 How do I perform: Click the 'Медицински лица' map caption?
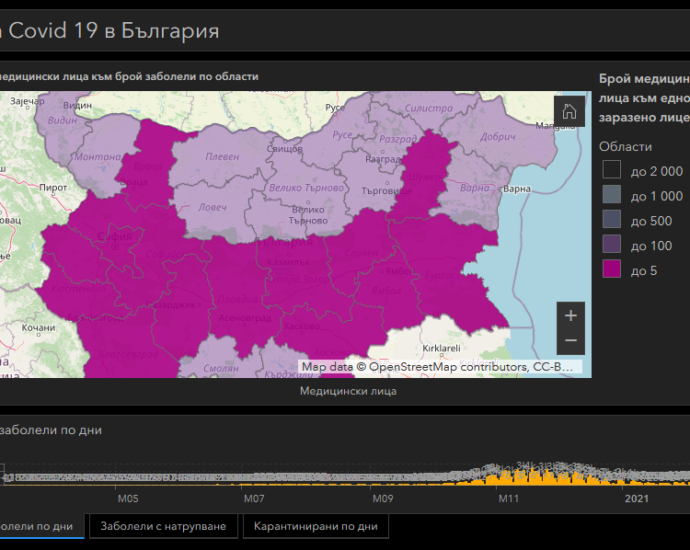(348, 391)
